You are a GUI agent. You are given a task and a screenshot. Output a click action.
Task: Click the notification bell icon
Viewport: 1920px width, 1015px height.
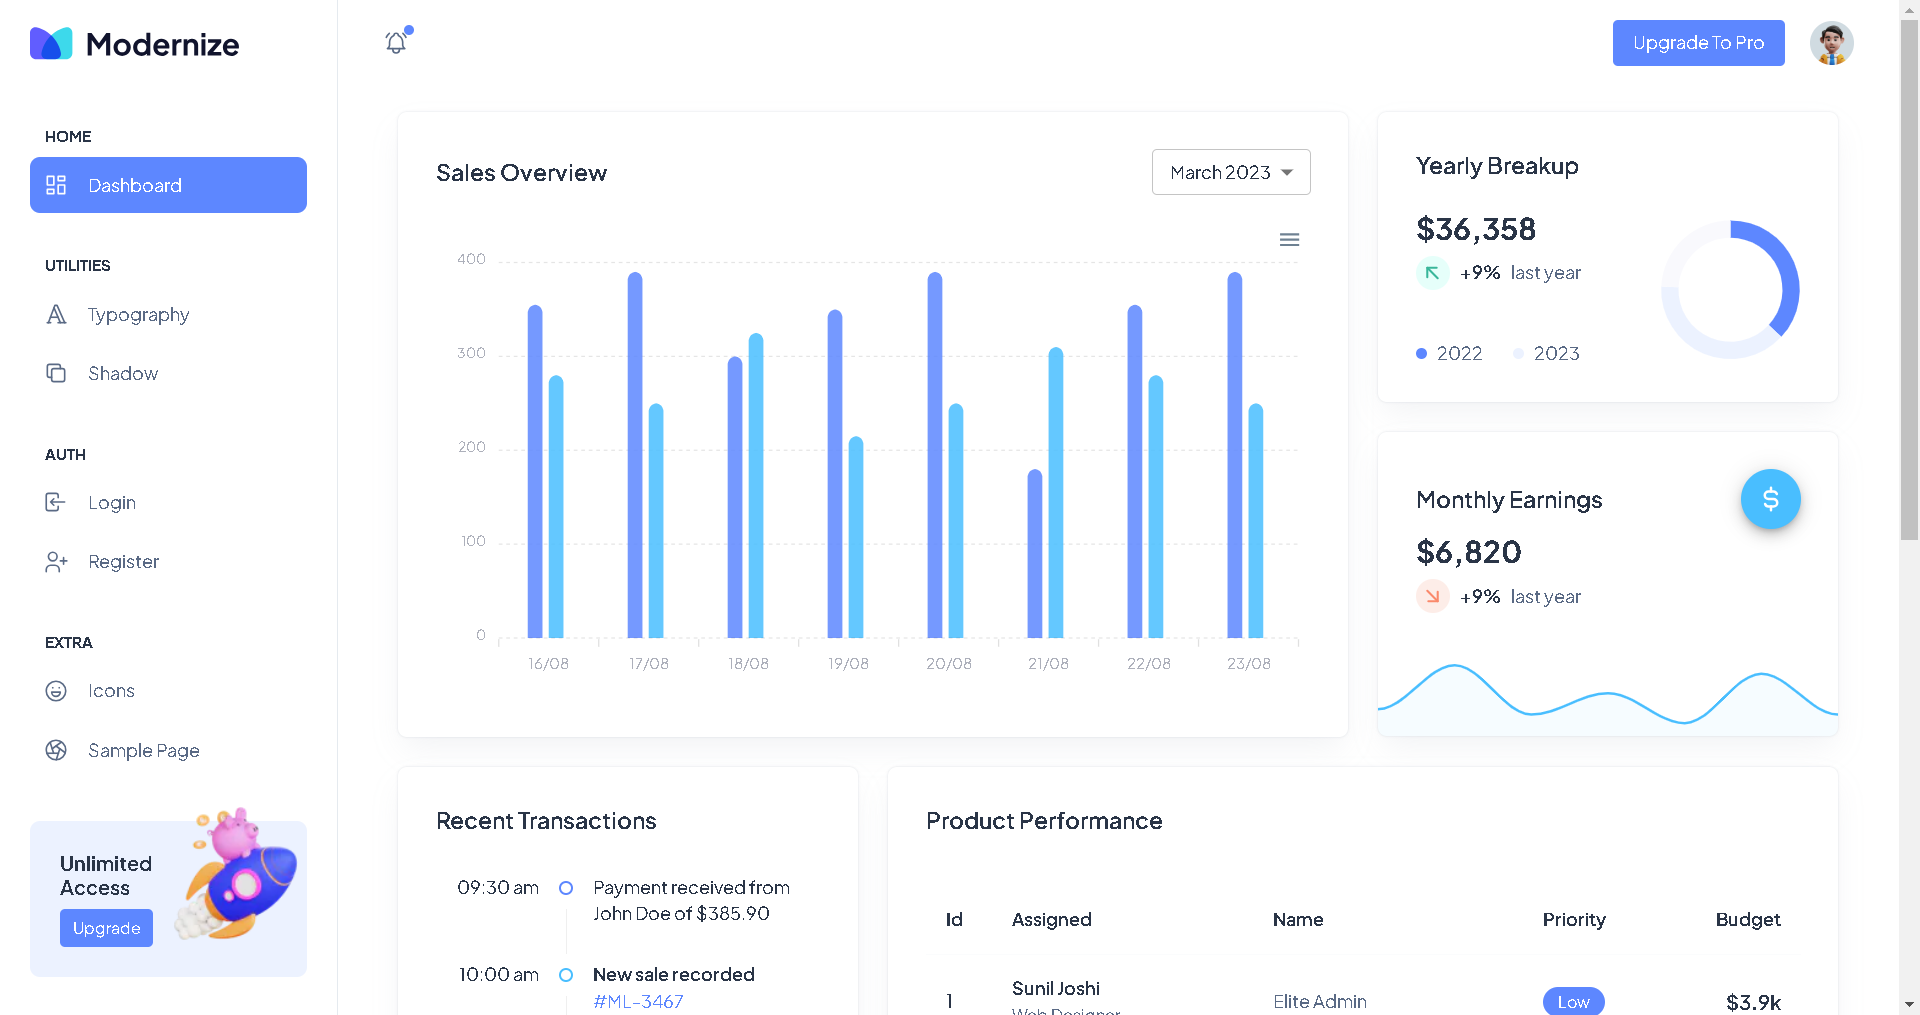[x=396, y=42]
